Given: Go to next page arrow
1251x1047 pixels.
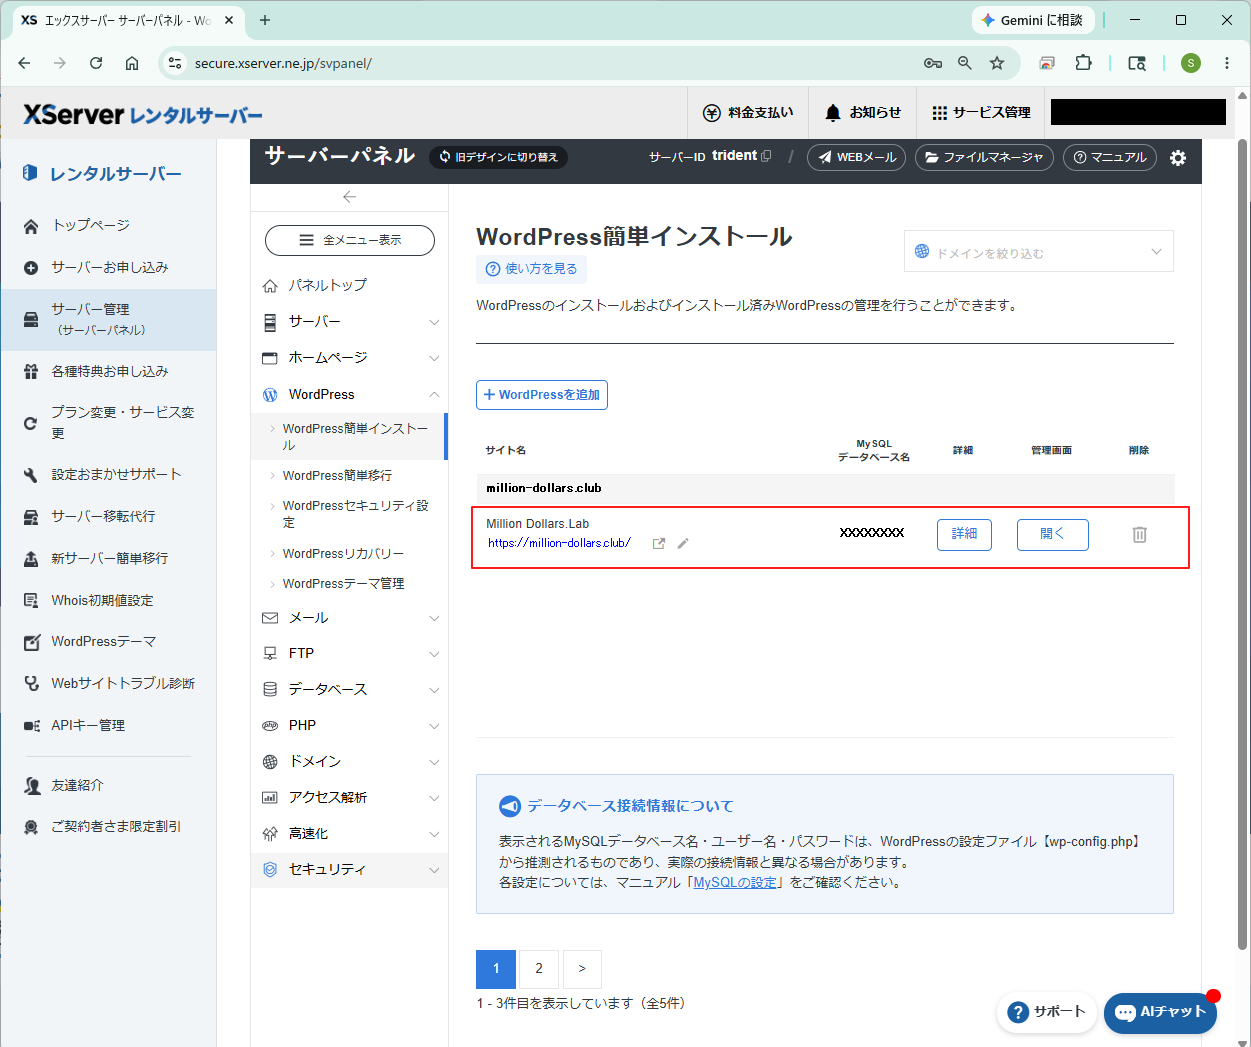Looking at the screenshot, I should pos(582,969).
